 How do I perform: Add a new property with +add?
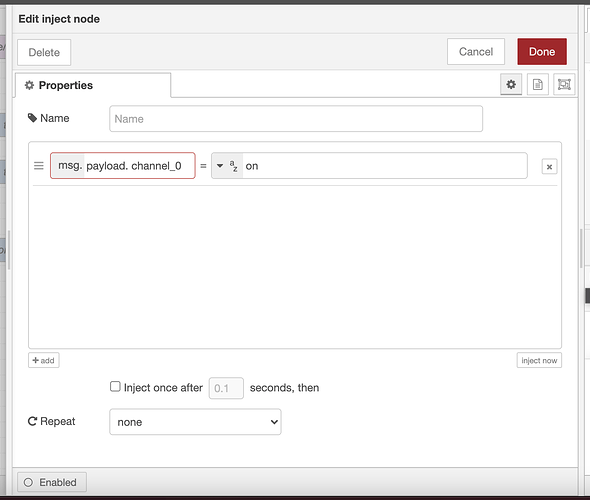tap(44, 360)
